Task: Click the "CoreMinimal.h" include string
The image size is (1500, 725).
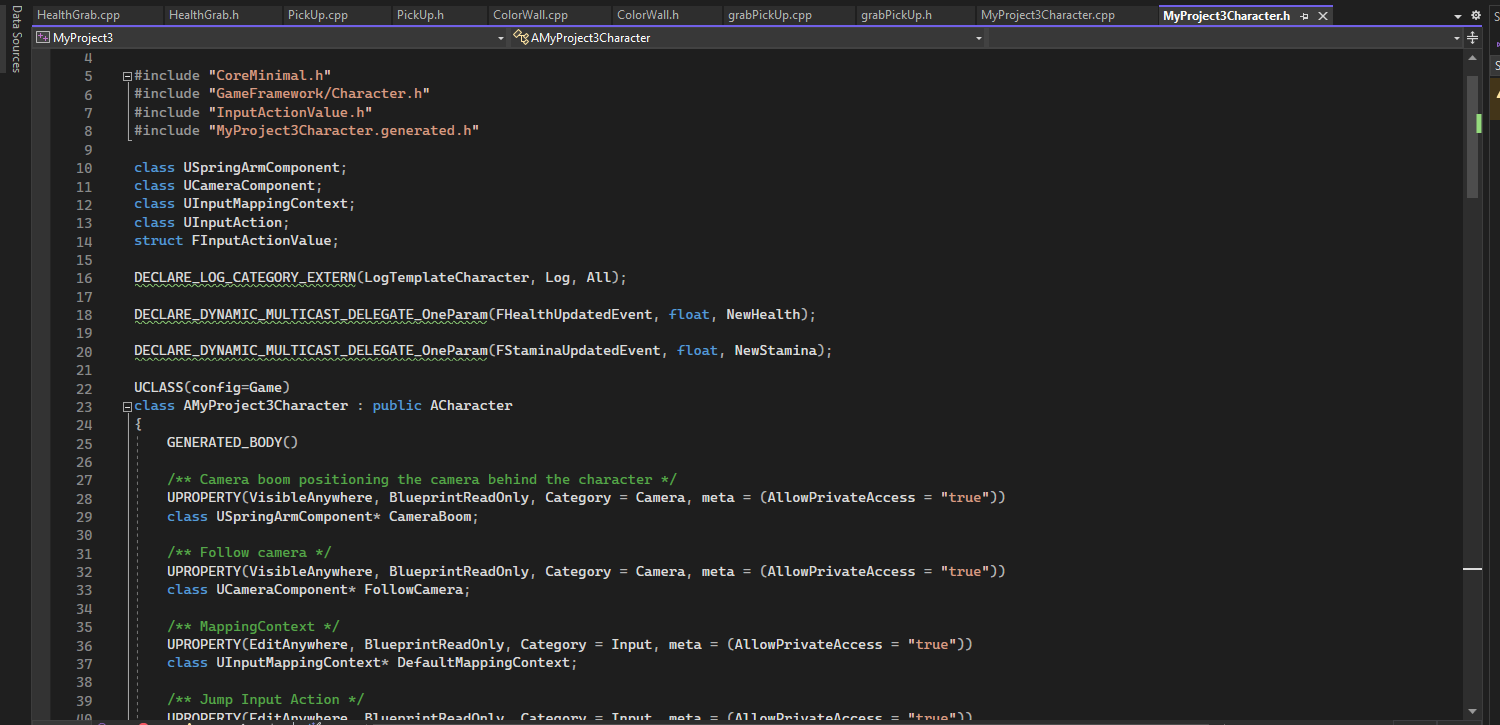Action: (270, 76)
